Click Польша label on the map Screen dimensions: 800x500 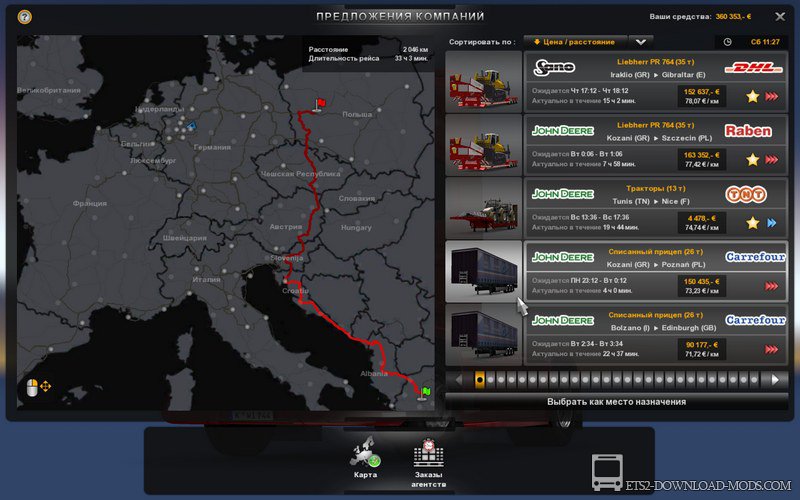[357, 114]
